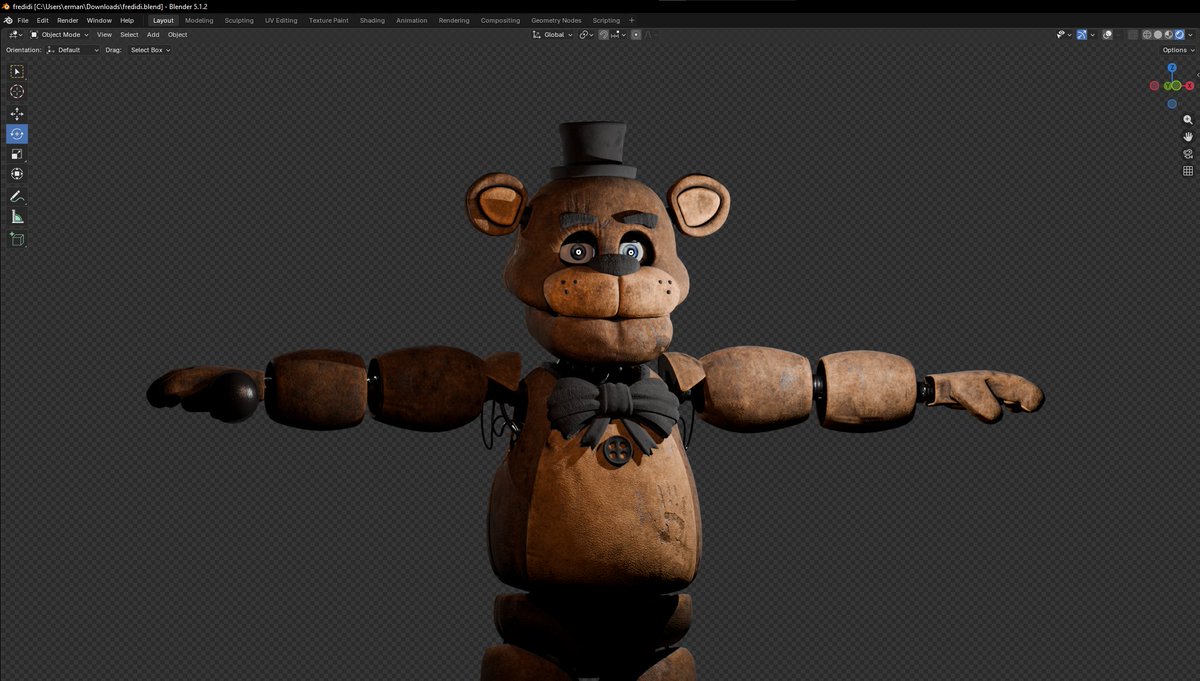
Task: Switch to the Geometry Nodes workspace tab
Action: point(556,20)
